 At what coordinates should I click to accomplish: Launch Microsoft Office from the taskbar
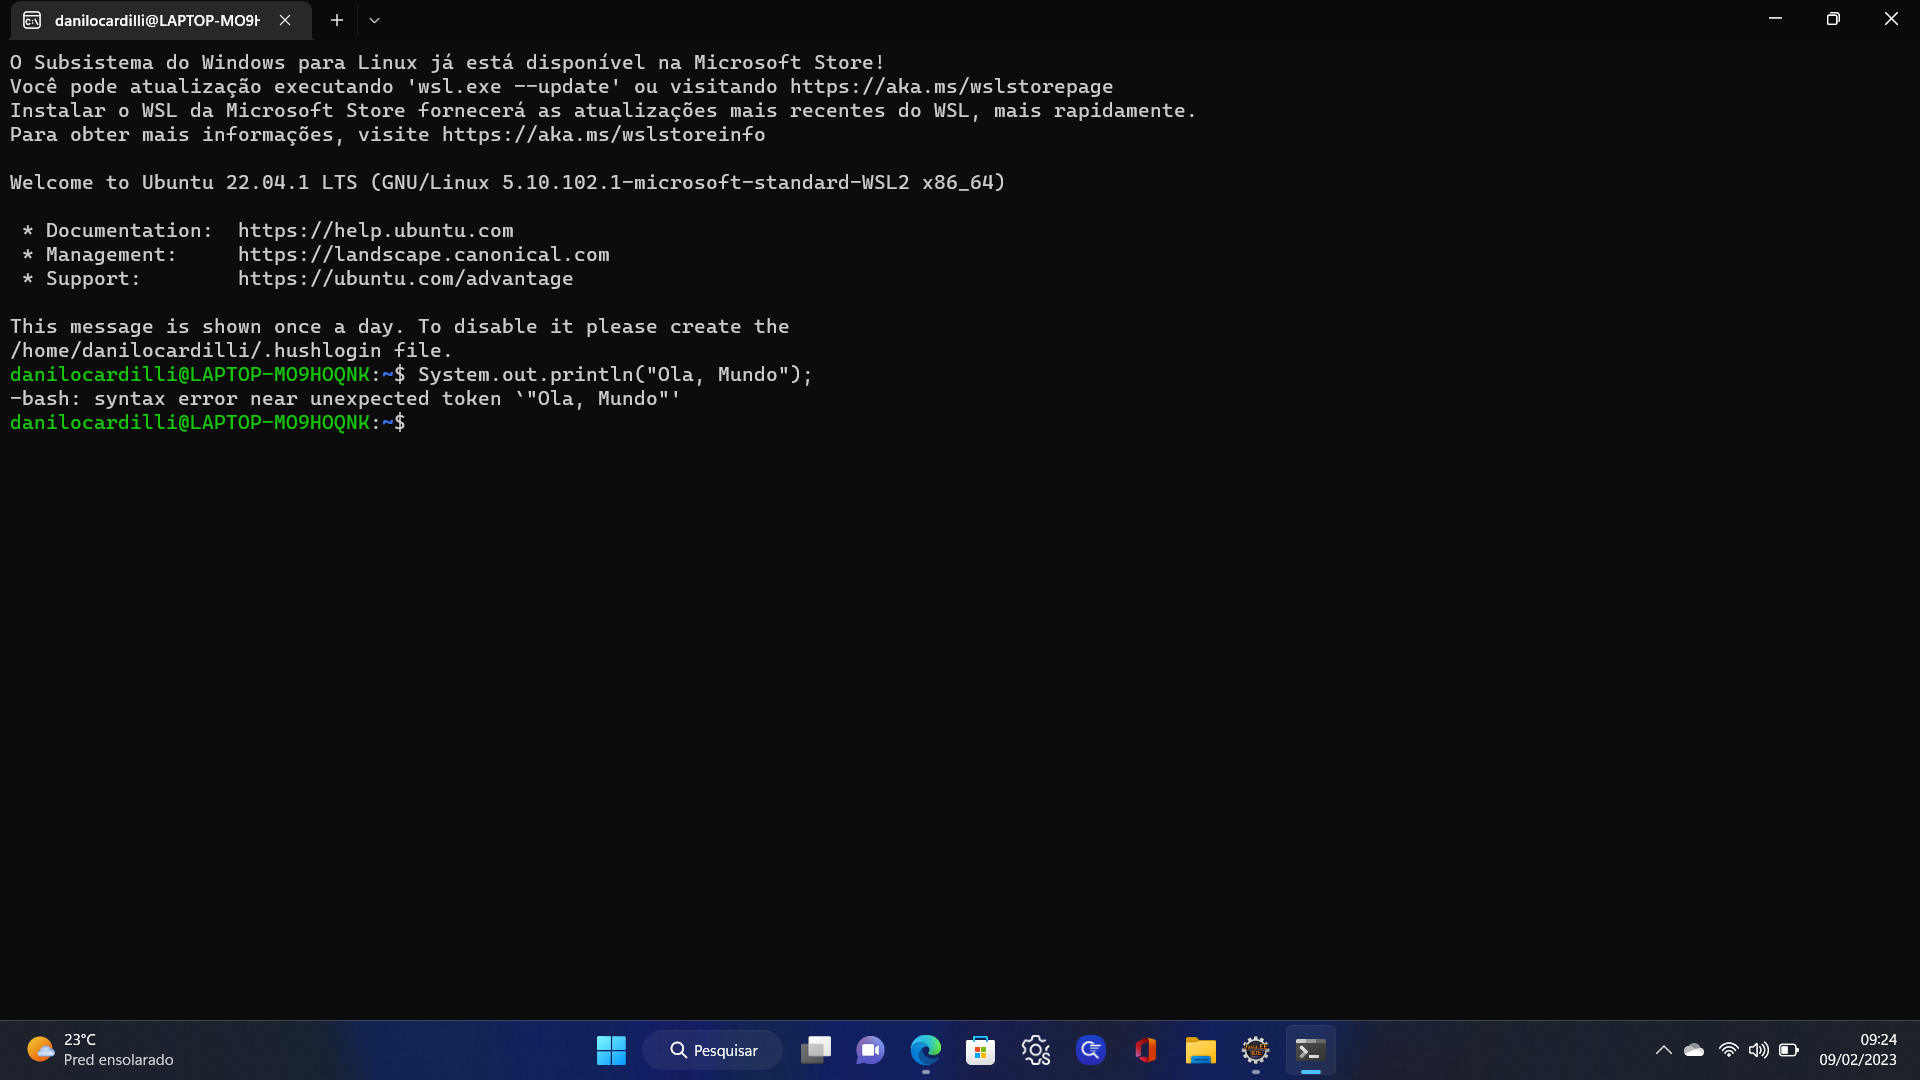point(1146,1050)
